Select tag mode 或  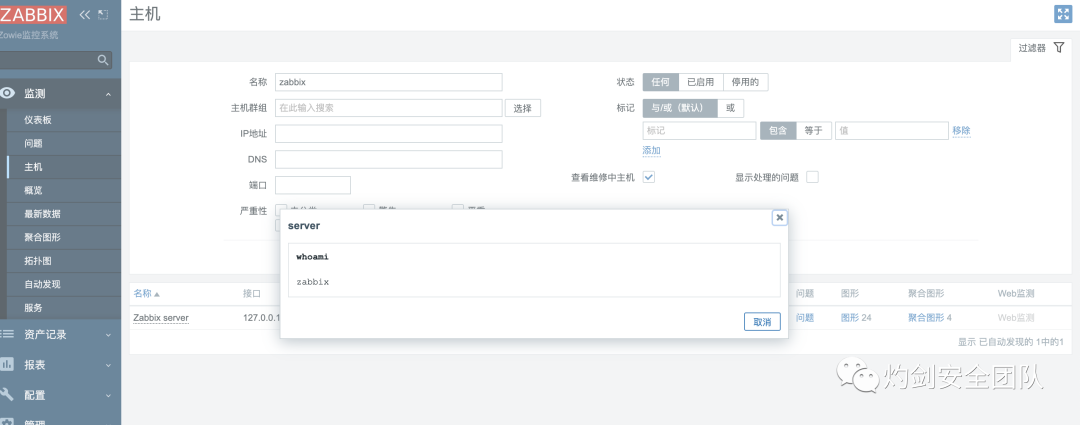click(x=731, y=108)
